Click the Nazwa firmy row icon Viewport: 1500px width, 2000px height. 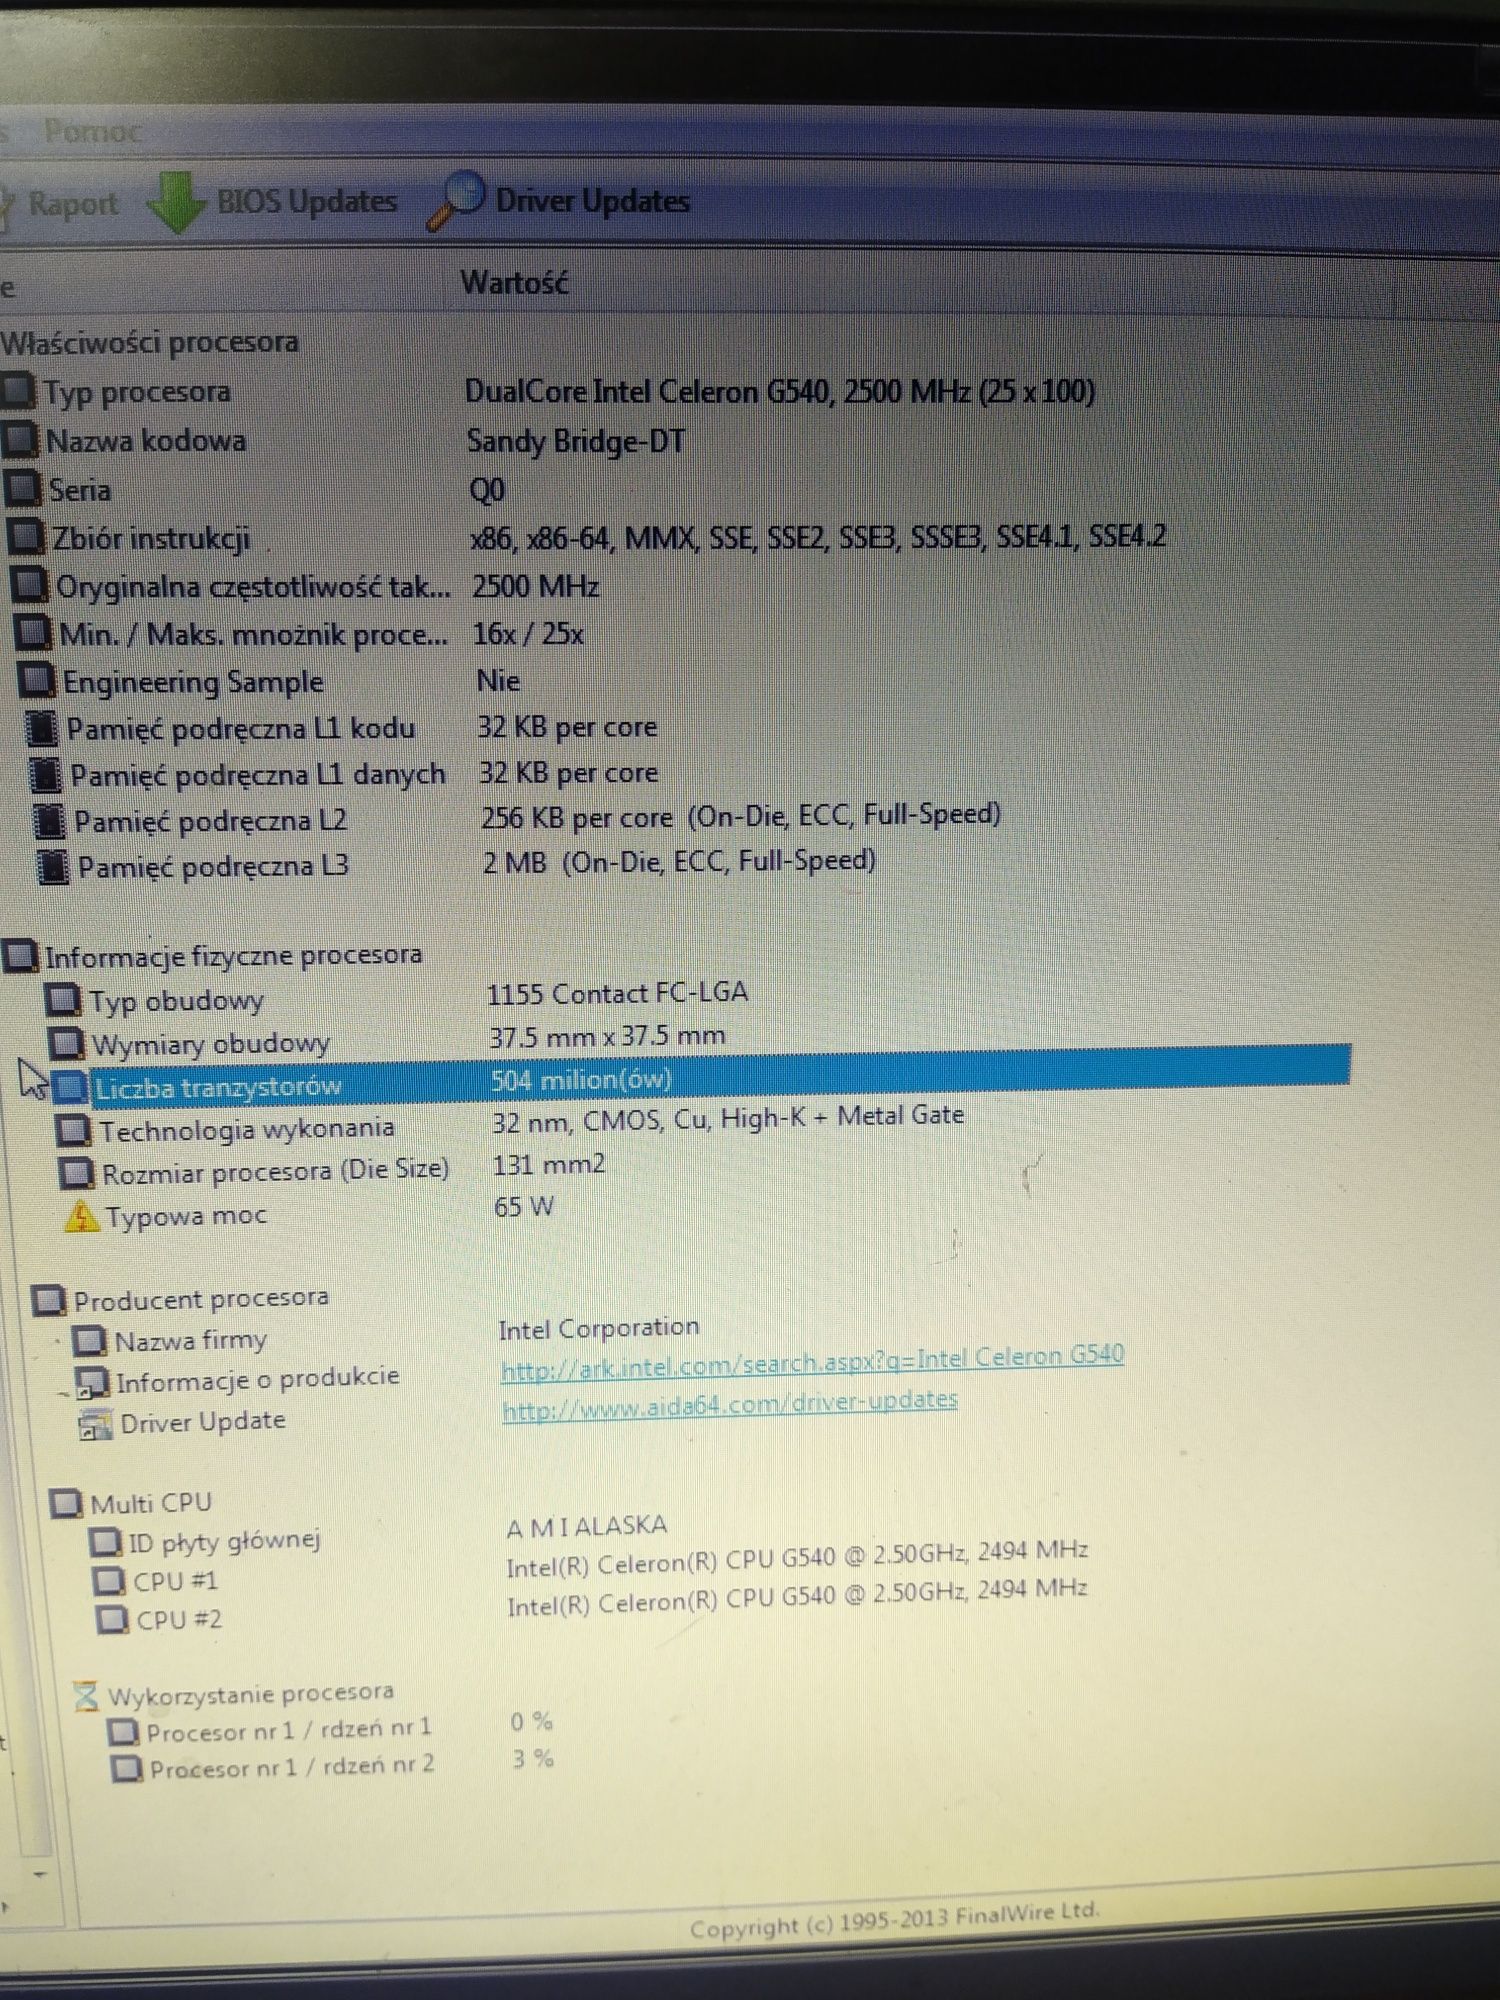(89, 1340)
